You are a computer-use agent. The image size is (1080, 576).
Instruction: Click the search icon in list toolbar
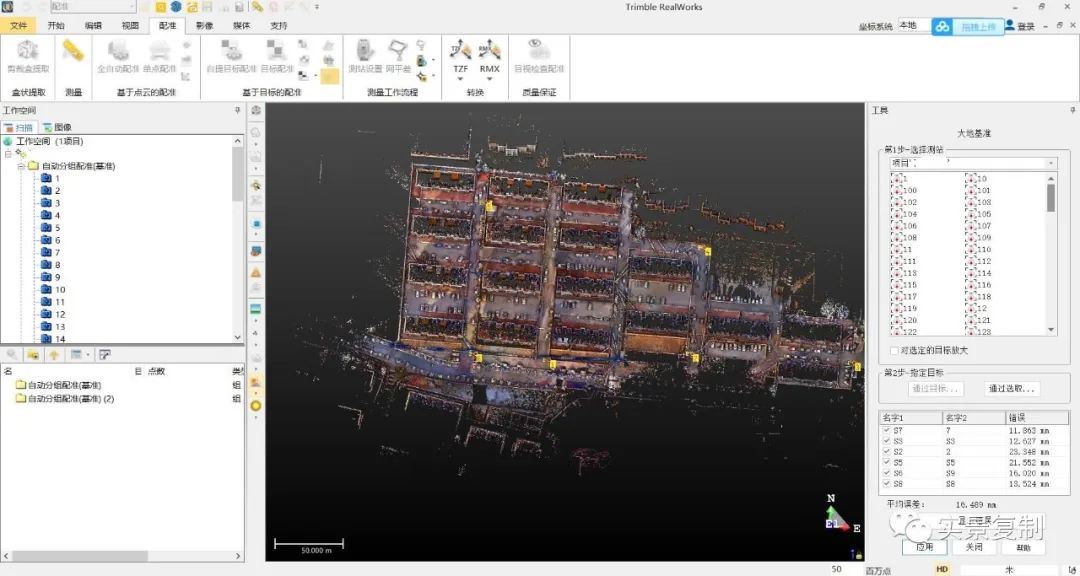point(12,354)
